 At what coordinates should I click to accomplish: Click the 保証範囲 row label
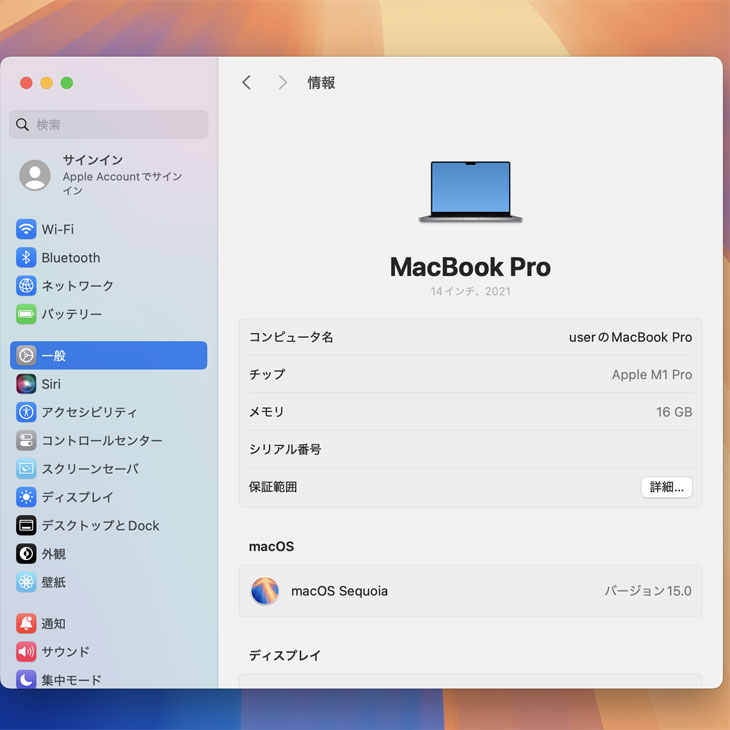point(273,487)
